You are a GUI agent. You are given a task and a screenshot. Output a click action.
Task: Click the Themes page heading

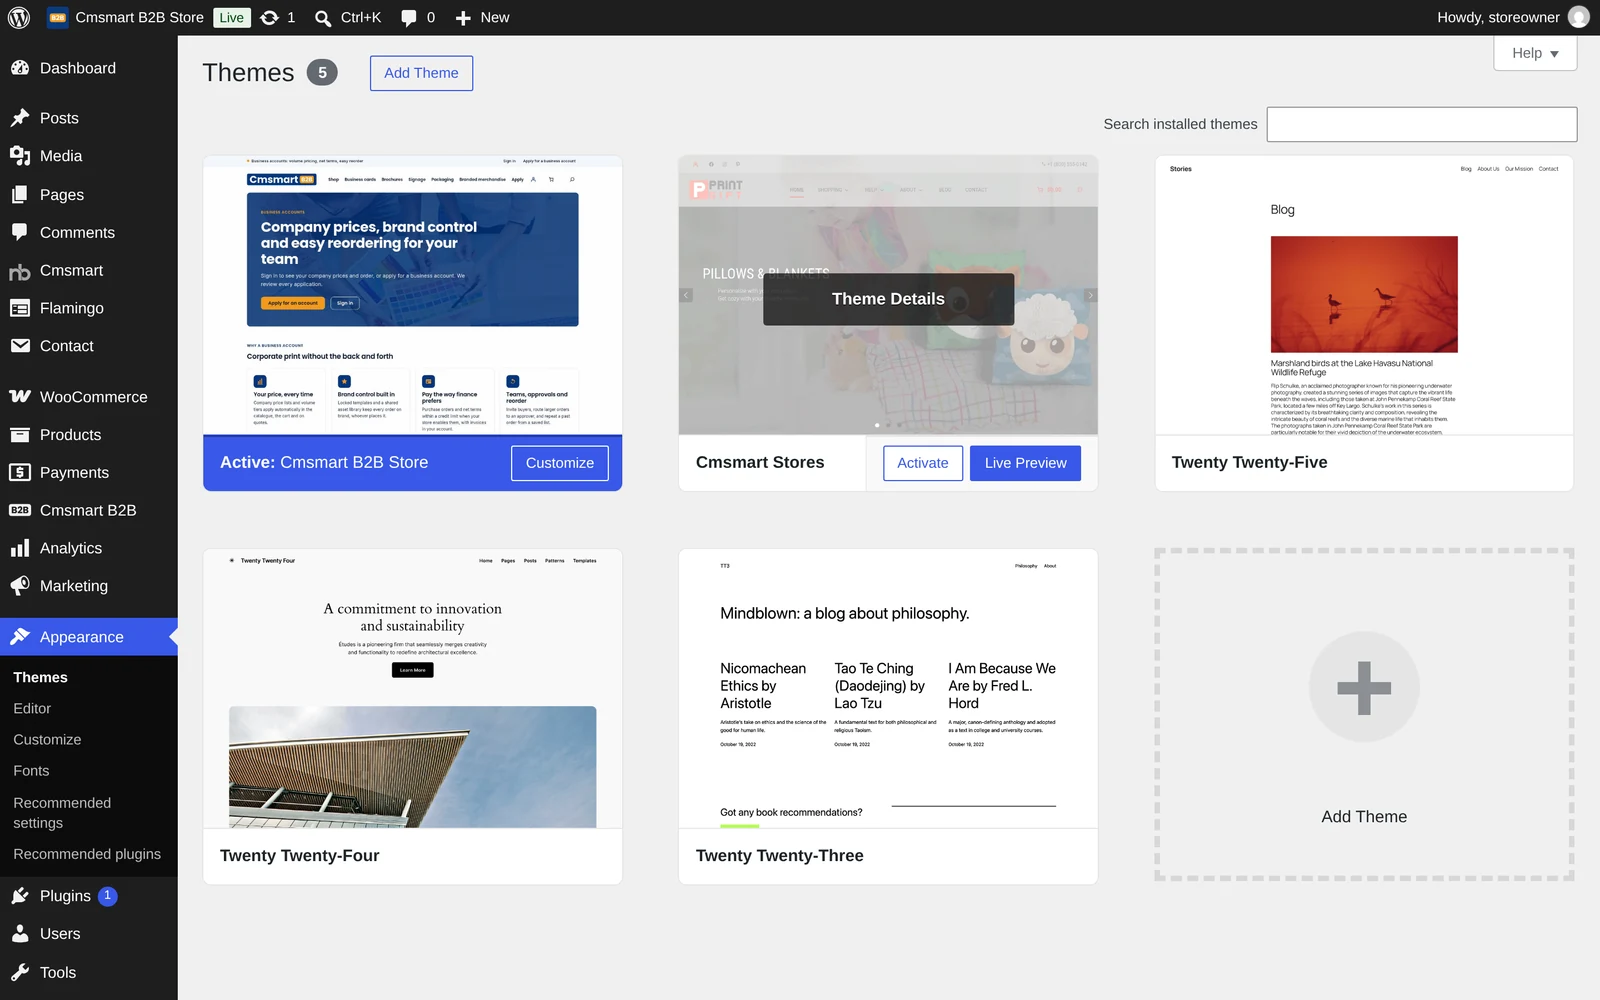click(248, 73)
